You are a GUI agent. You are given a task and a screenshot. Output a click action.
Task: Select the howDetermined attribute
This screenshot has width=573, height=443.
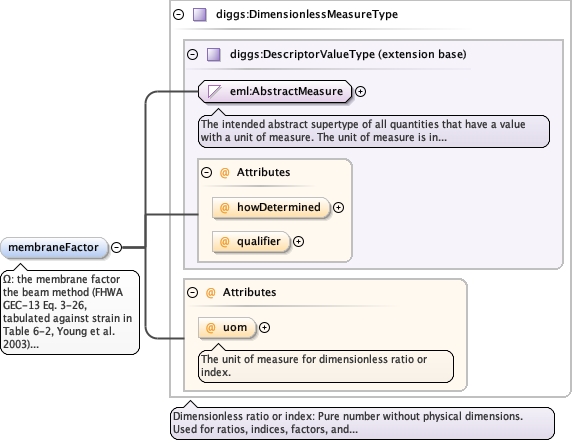point(271,207)
